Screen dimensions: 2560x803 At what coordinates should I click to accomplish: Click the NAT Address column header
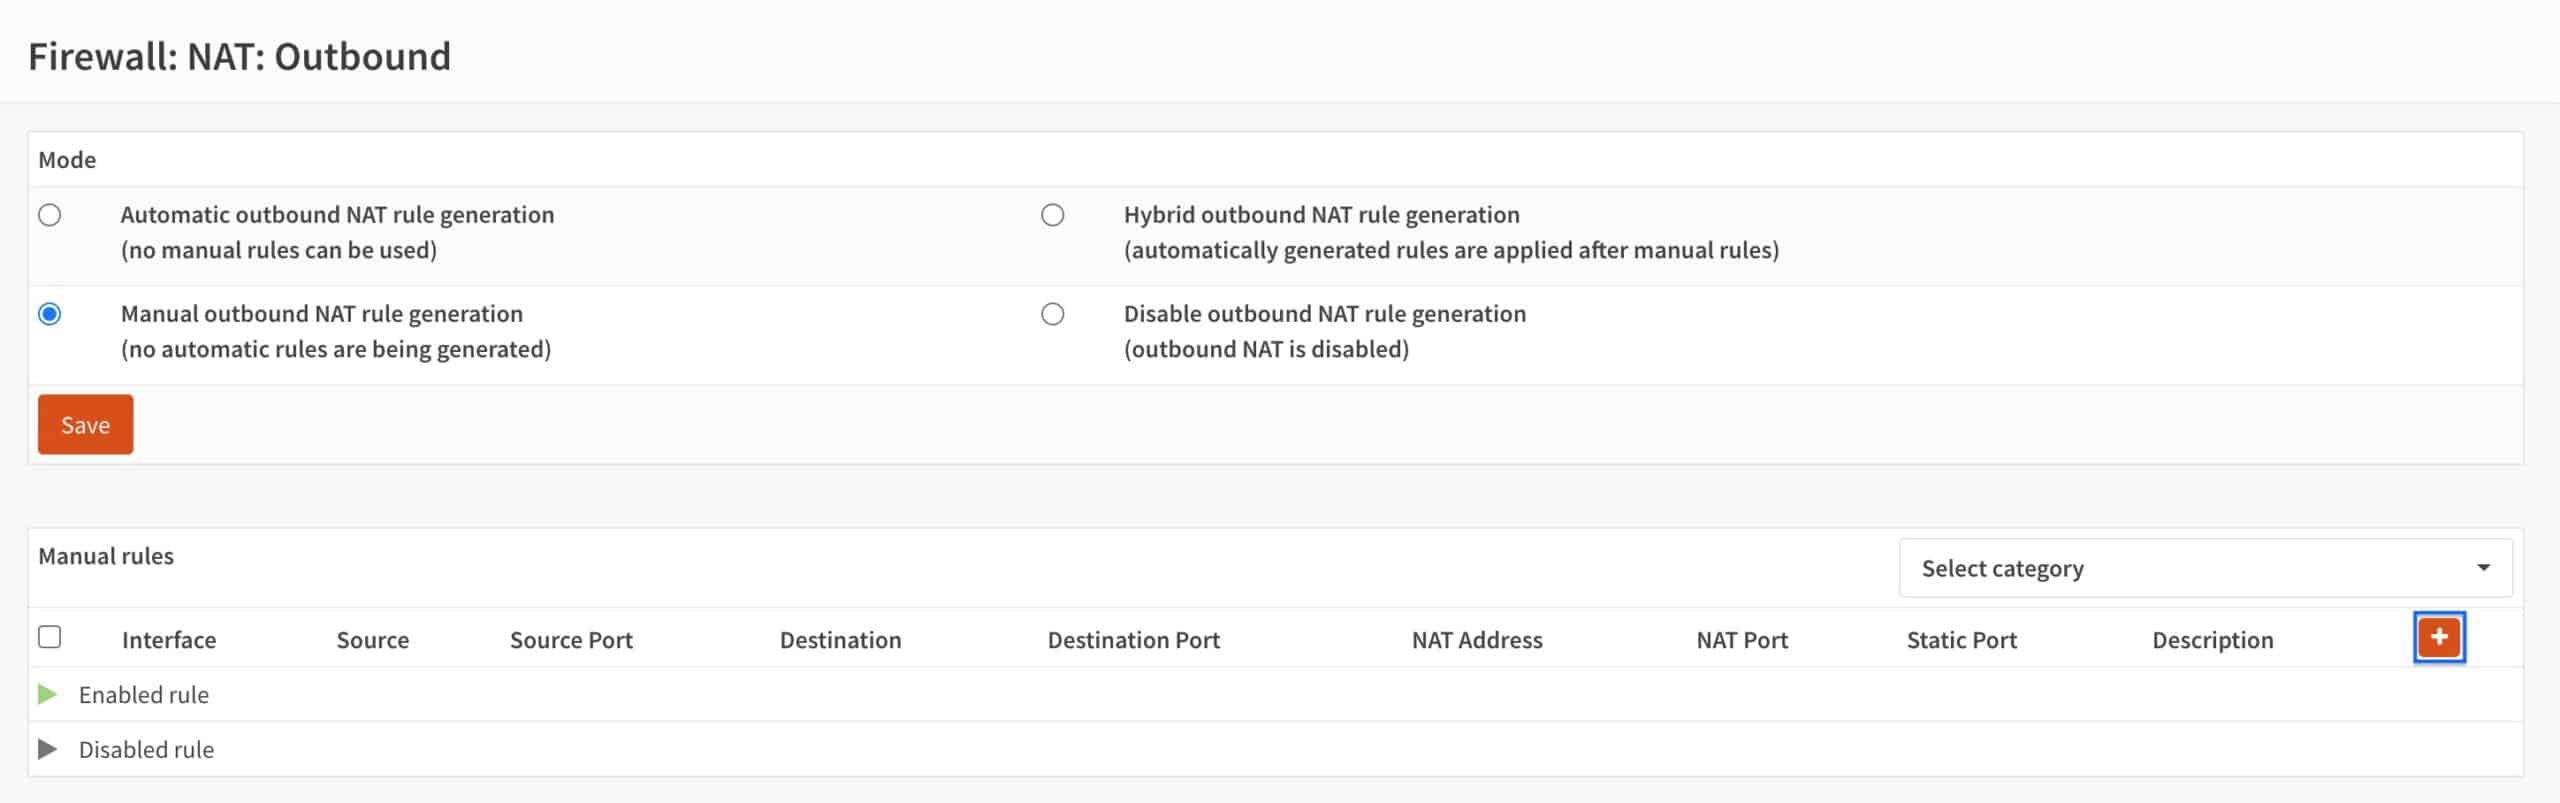pos(1477,640)
